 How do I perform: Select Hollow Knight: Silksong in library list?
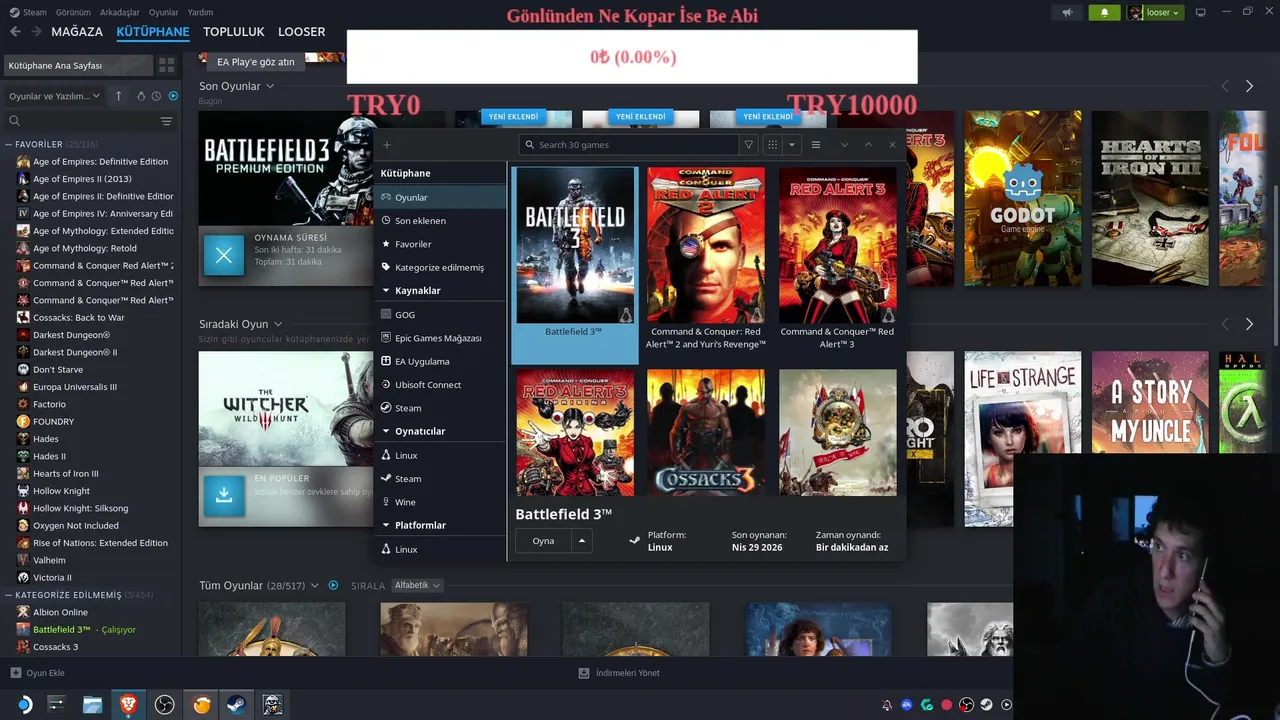(81, 508)
